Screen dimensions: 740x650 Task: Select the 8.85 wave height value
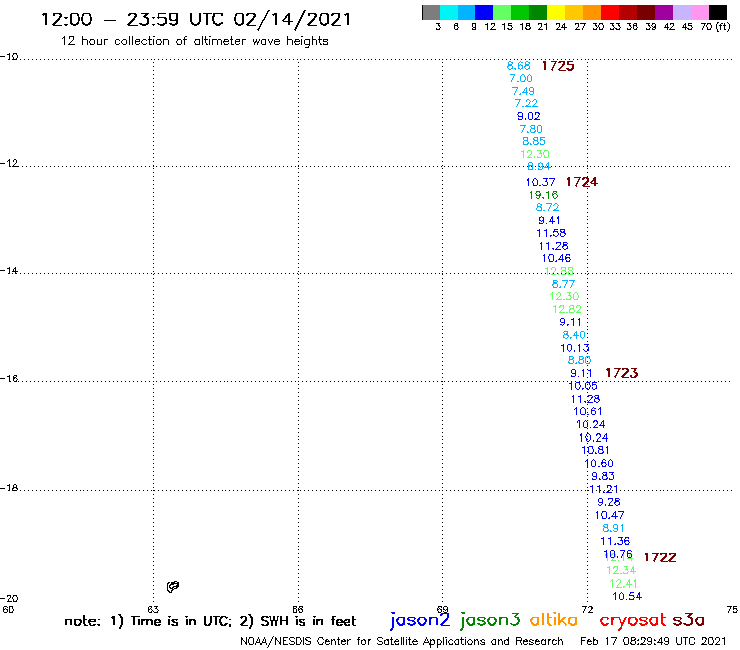point(534,141)
